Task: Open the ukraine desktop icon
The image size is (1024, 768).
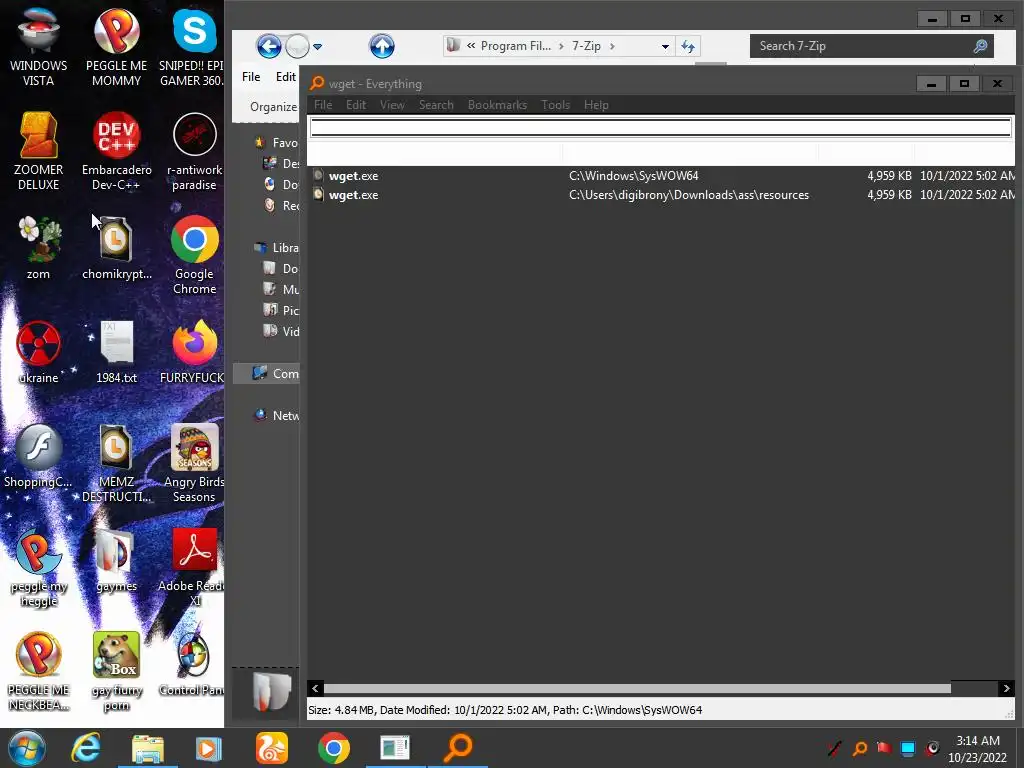Action: [38, 353]
